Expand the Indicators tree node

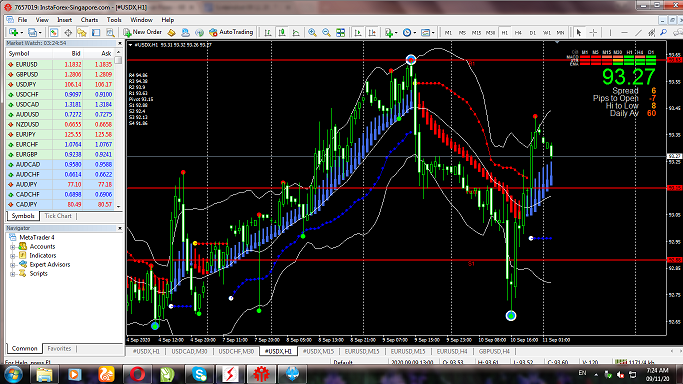tap(13, 256)
